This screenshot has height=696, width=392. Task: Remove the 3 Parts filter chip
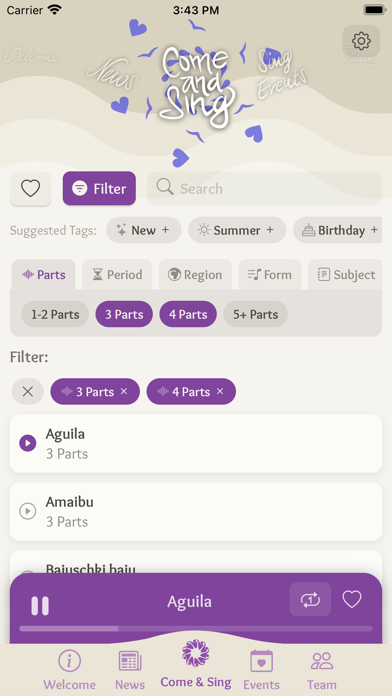pyautogui.click(x=124, y=392)
